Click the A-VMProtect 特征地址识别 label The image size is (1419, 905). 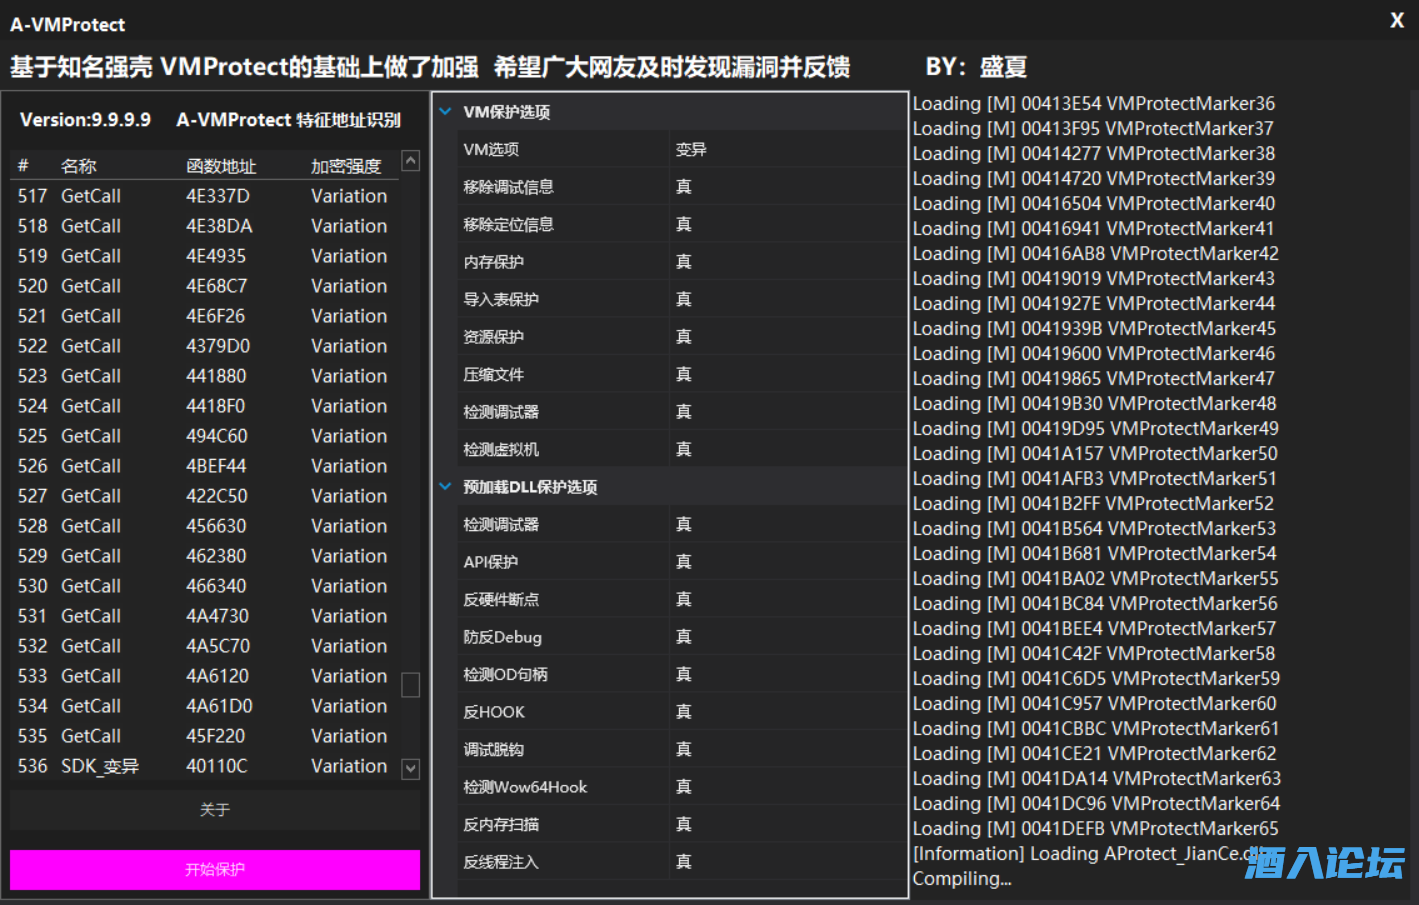pyautogui.click(x=289, y=120)
